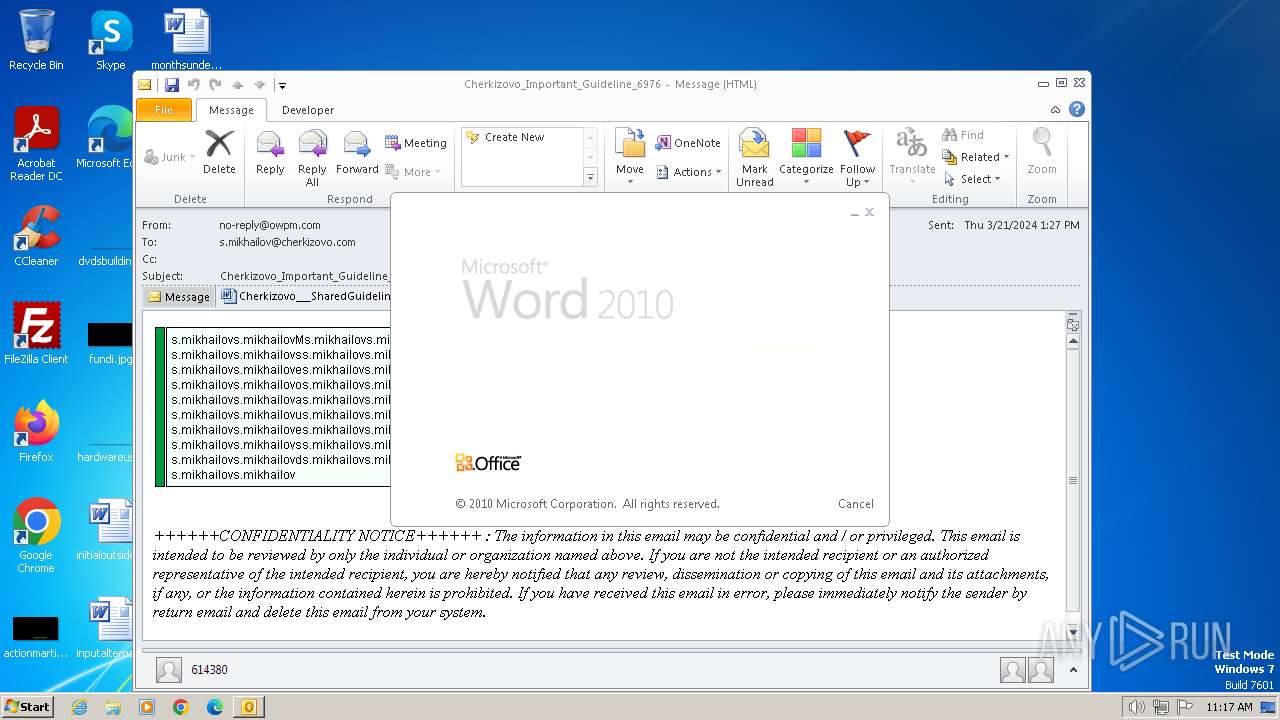Send message to OneNote
The image size is (1280, 720).
(x=688, y=143)
